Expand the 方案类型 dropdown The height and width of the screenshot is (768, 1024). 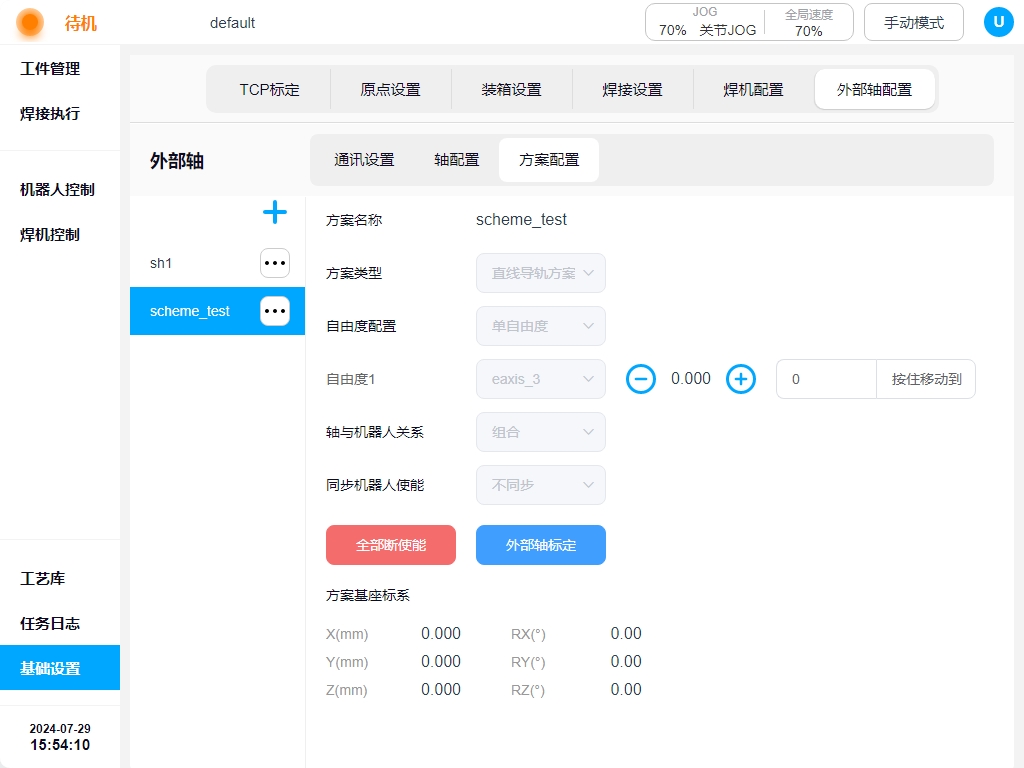(541, 273)
